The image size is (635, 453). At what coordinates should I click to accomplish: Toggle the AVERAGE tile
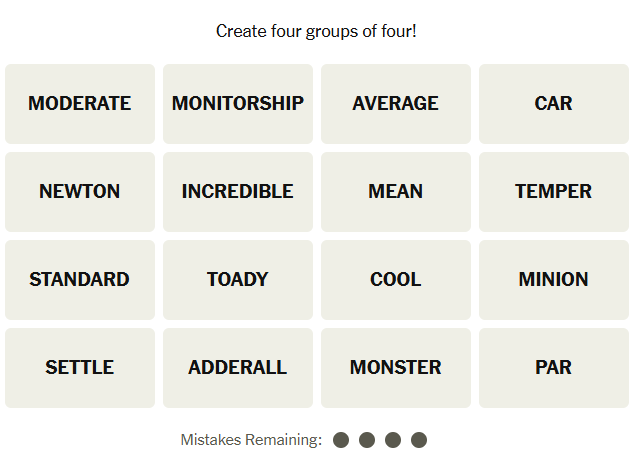click(x=396, y=104)
